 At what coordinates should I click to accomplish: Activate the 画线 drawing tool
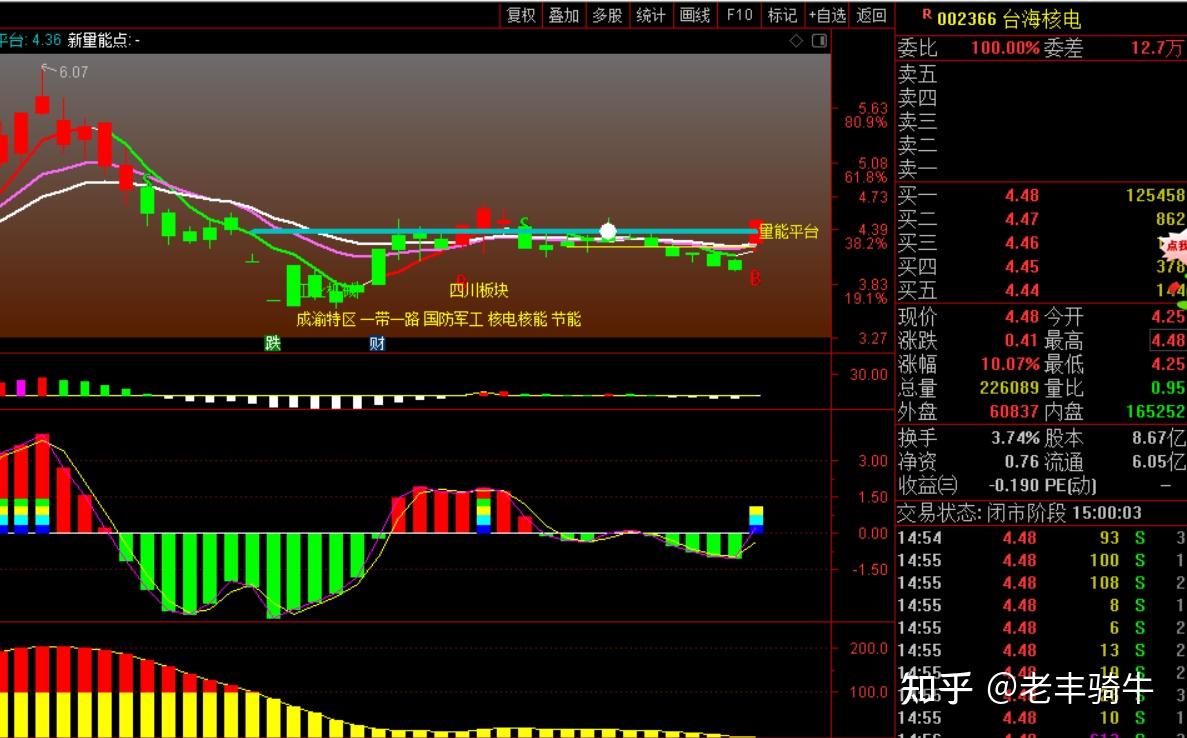(695, 15)
